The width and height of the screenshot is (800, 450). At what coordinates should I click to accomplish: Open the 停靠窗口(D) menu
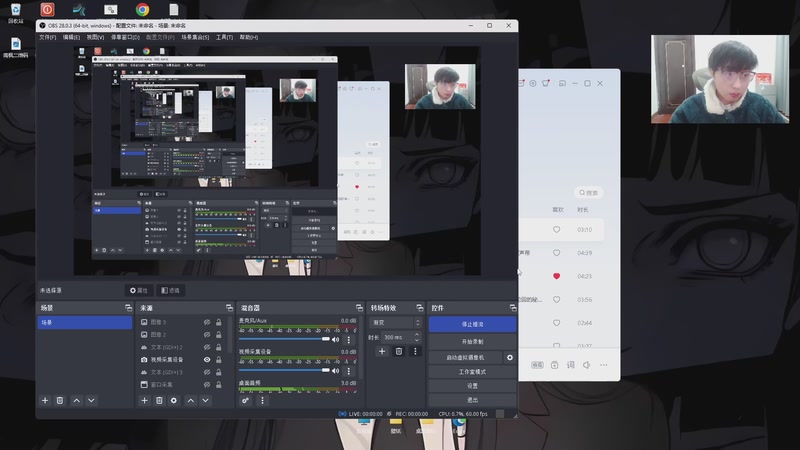point(125,37)
